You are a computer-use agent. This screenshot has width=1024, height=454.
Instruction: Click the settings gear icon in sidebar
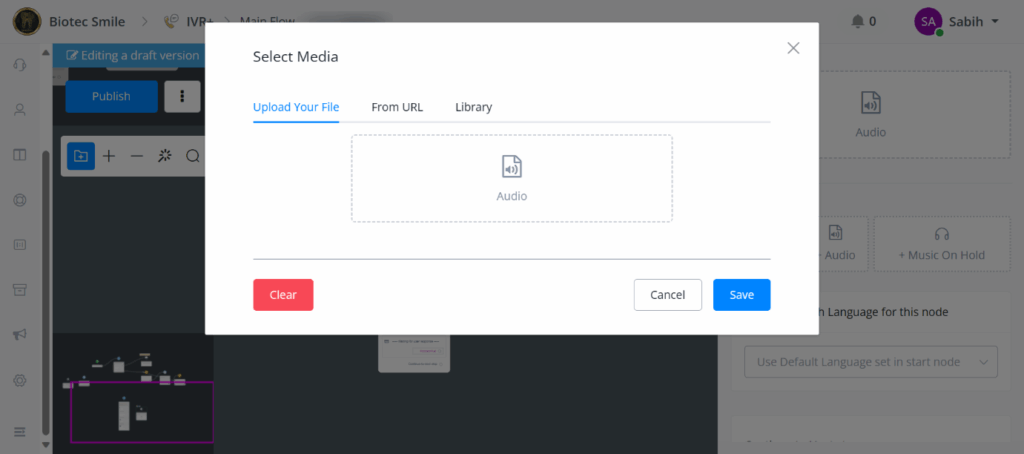[x=19, y=381]
